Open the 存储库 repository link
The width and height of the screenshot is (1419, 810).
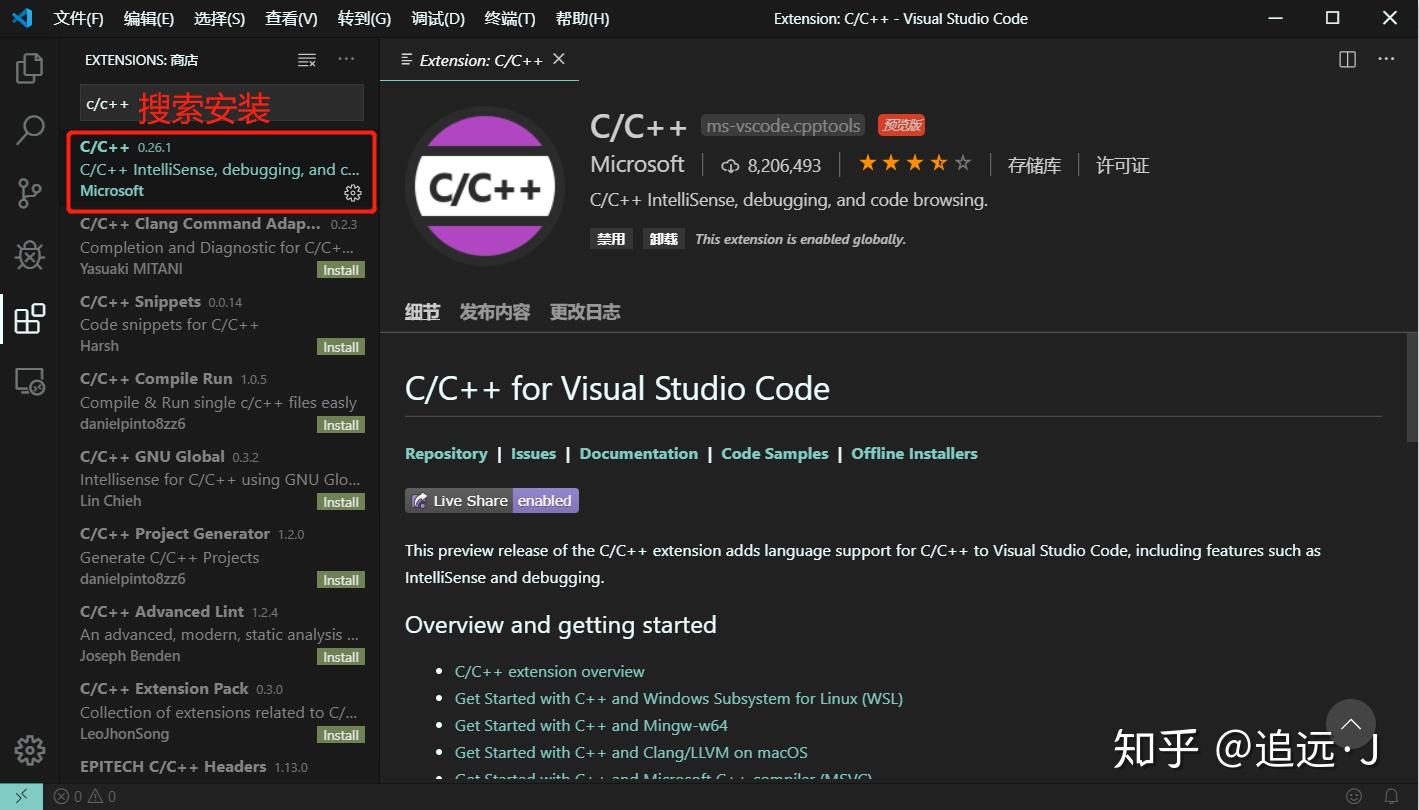tap(1034, 165)
